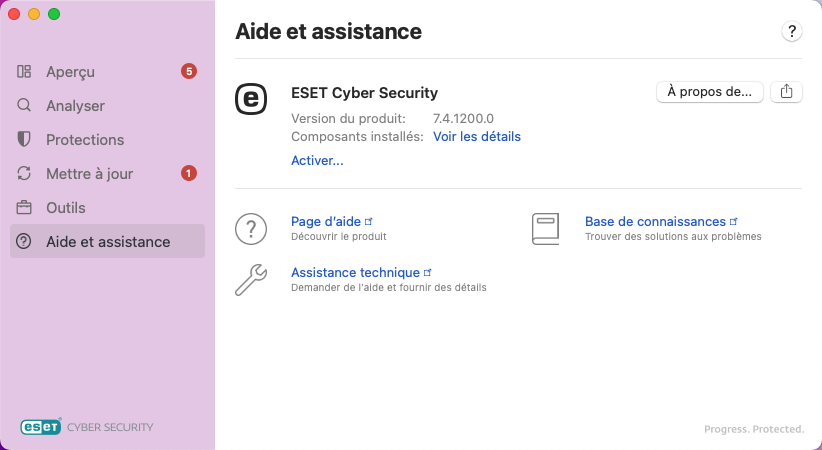Open the Base de connaissances link
Viewport: 822px width, 450px height.
(655, 221)
